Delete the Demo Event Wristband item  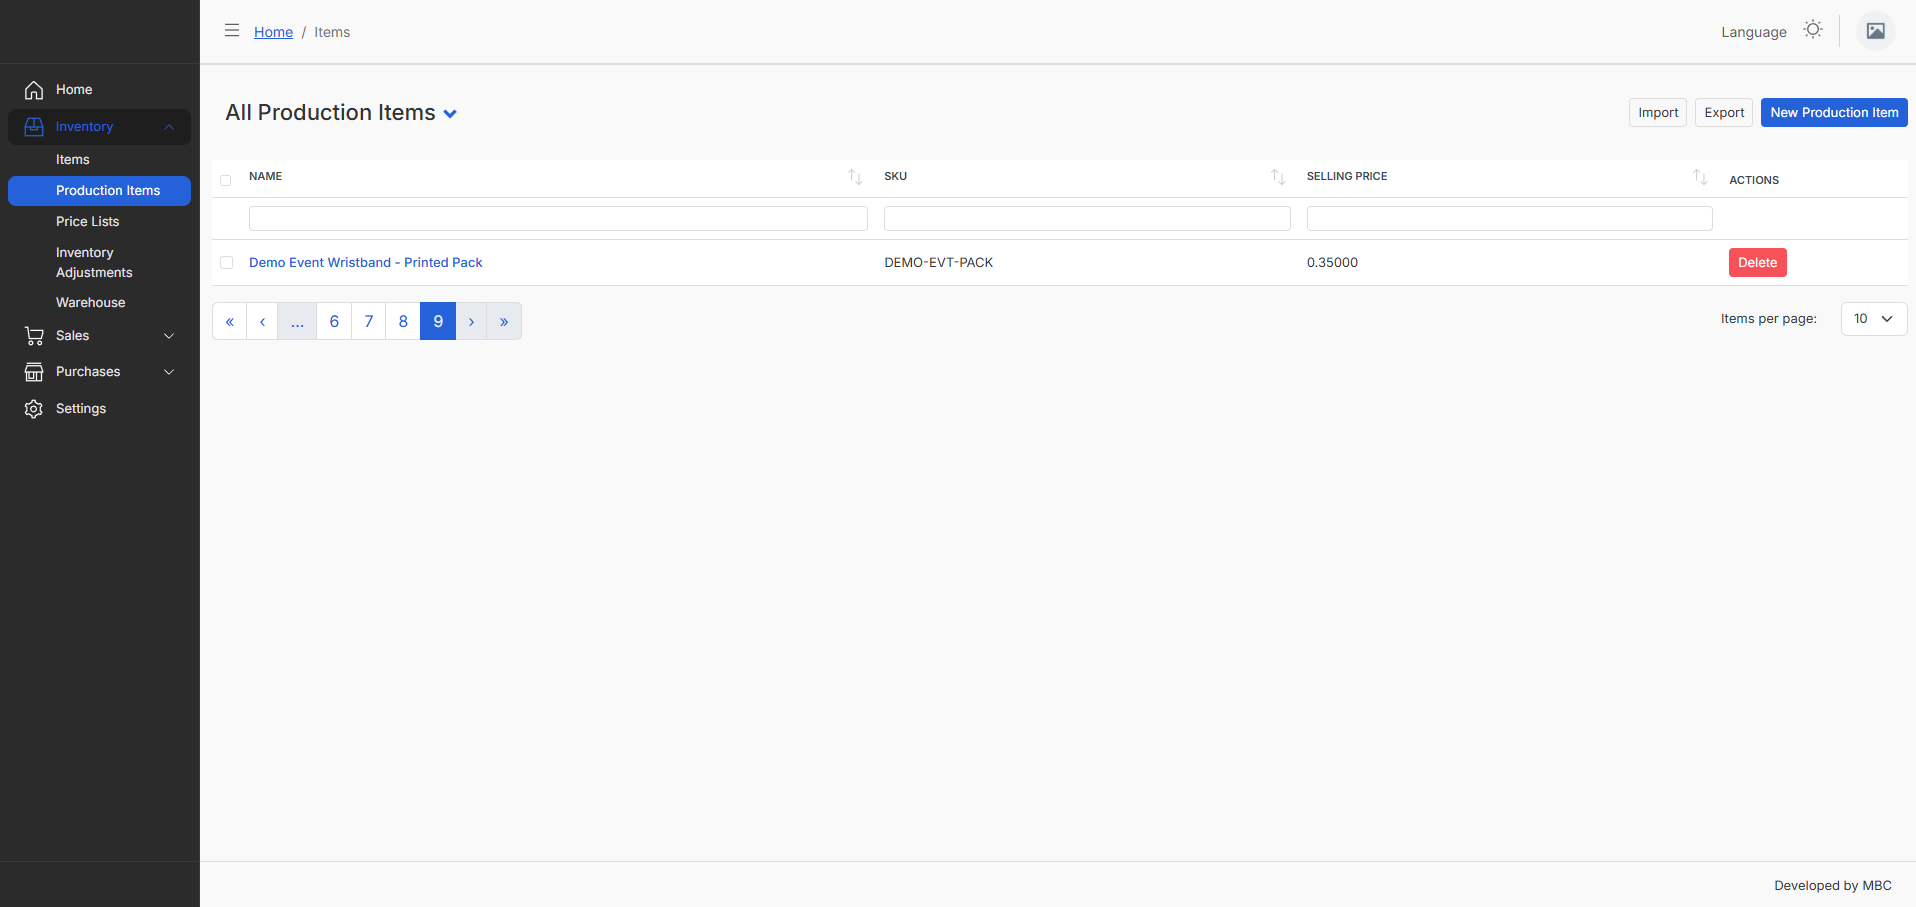pyautogui.click(x=1757, y=263)
